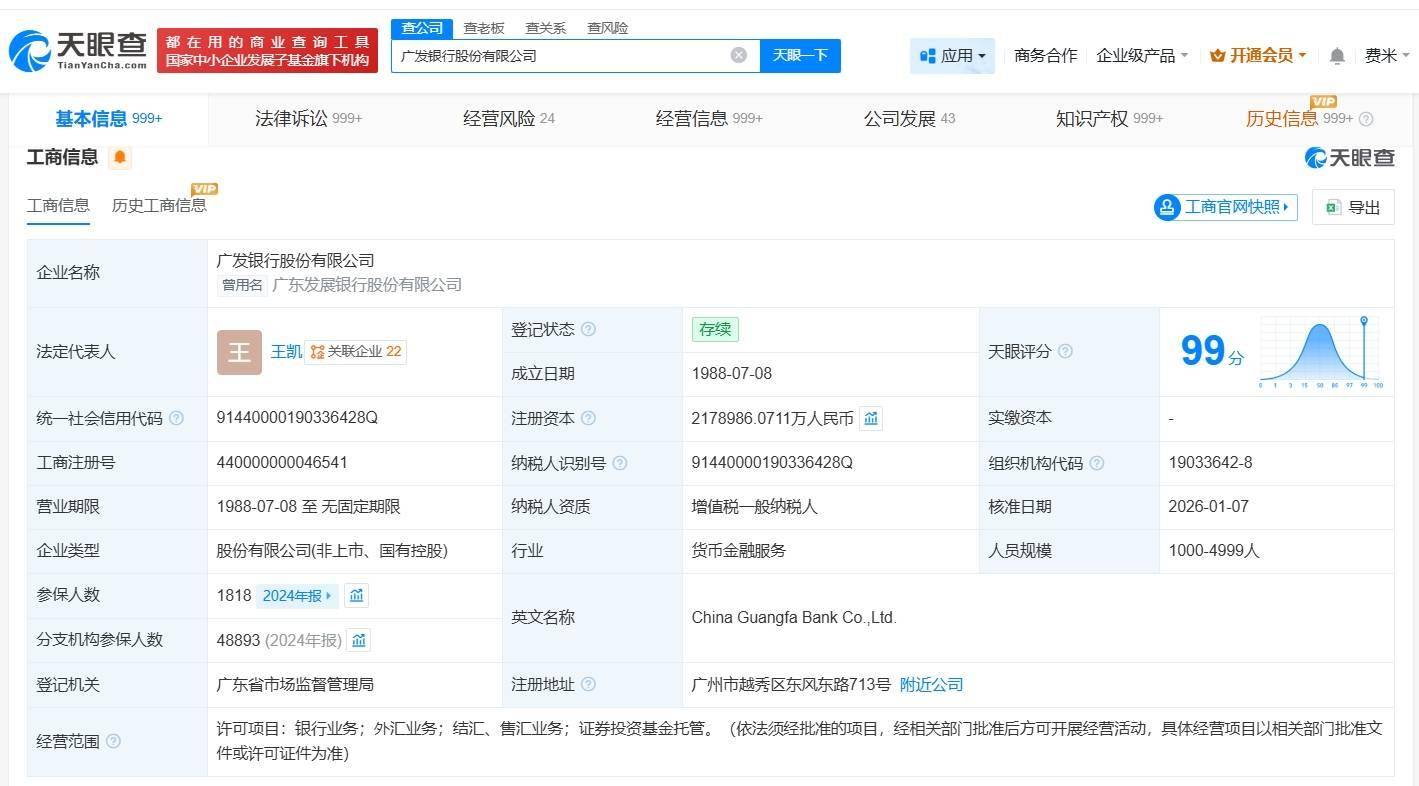Open the 应用 dropdown menu

(x=952, y=56)
